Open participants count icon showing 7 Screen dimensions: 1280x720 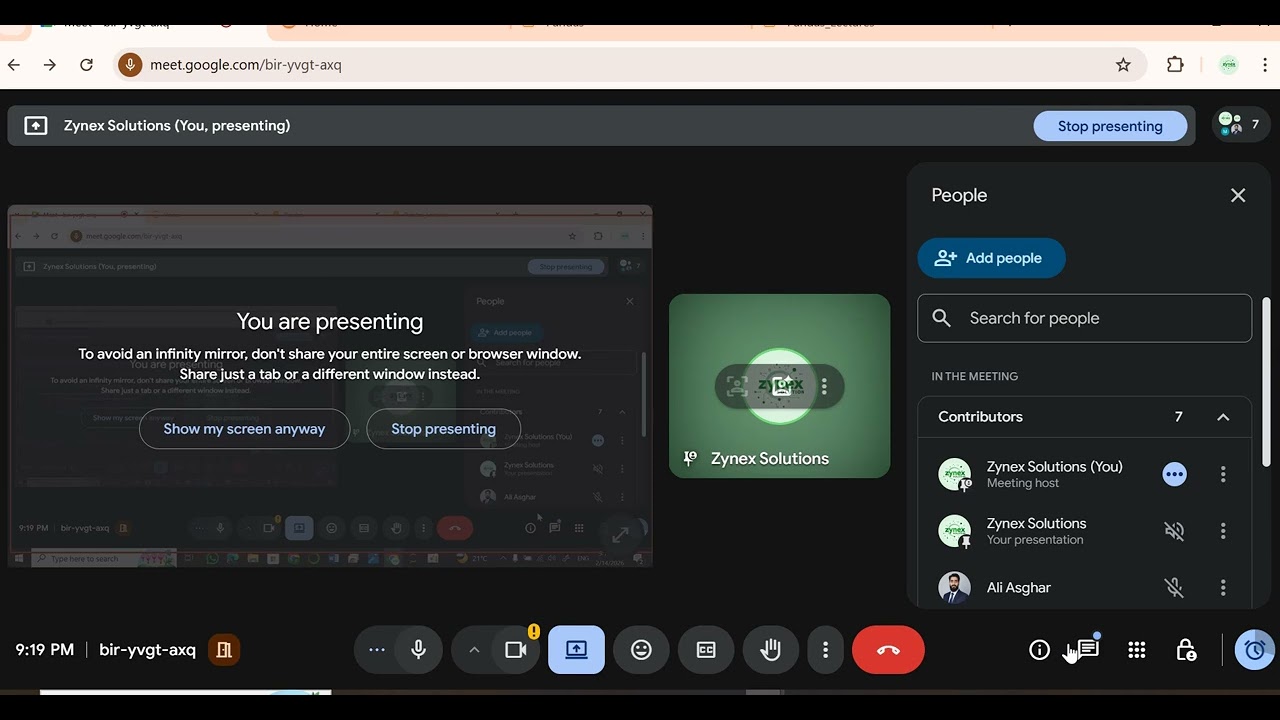click(x=1241, y=124)
